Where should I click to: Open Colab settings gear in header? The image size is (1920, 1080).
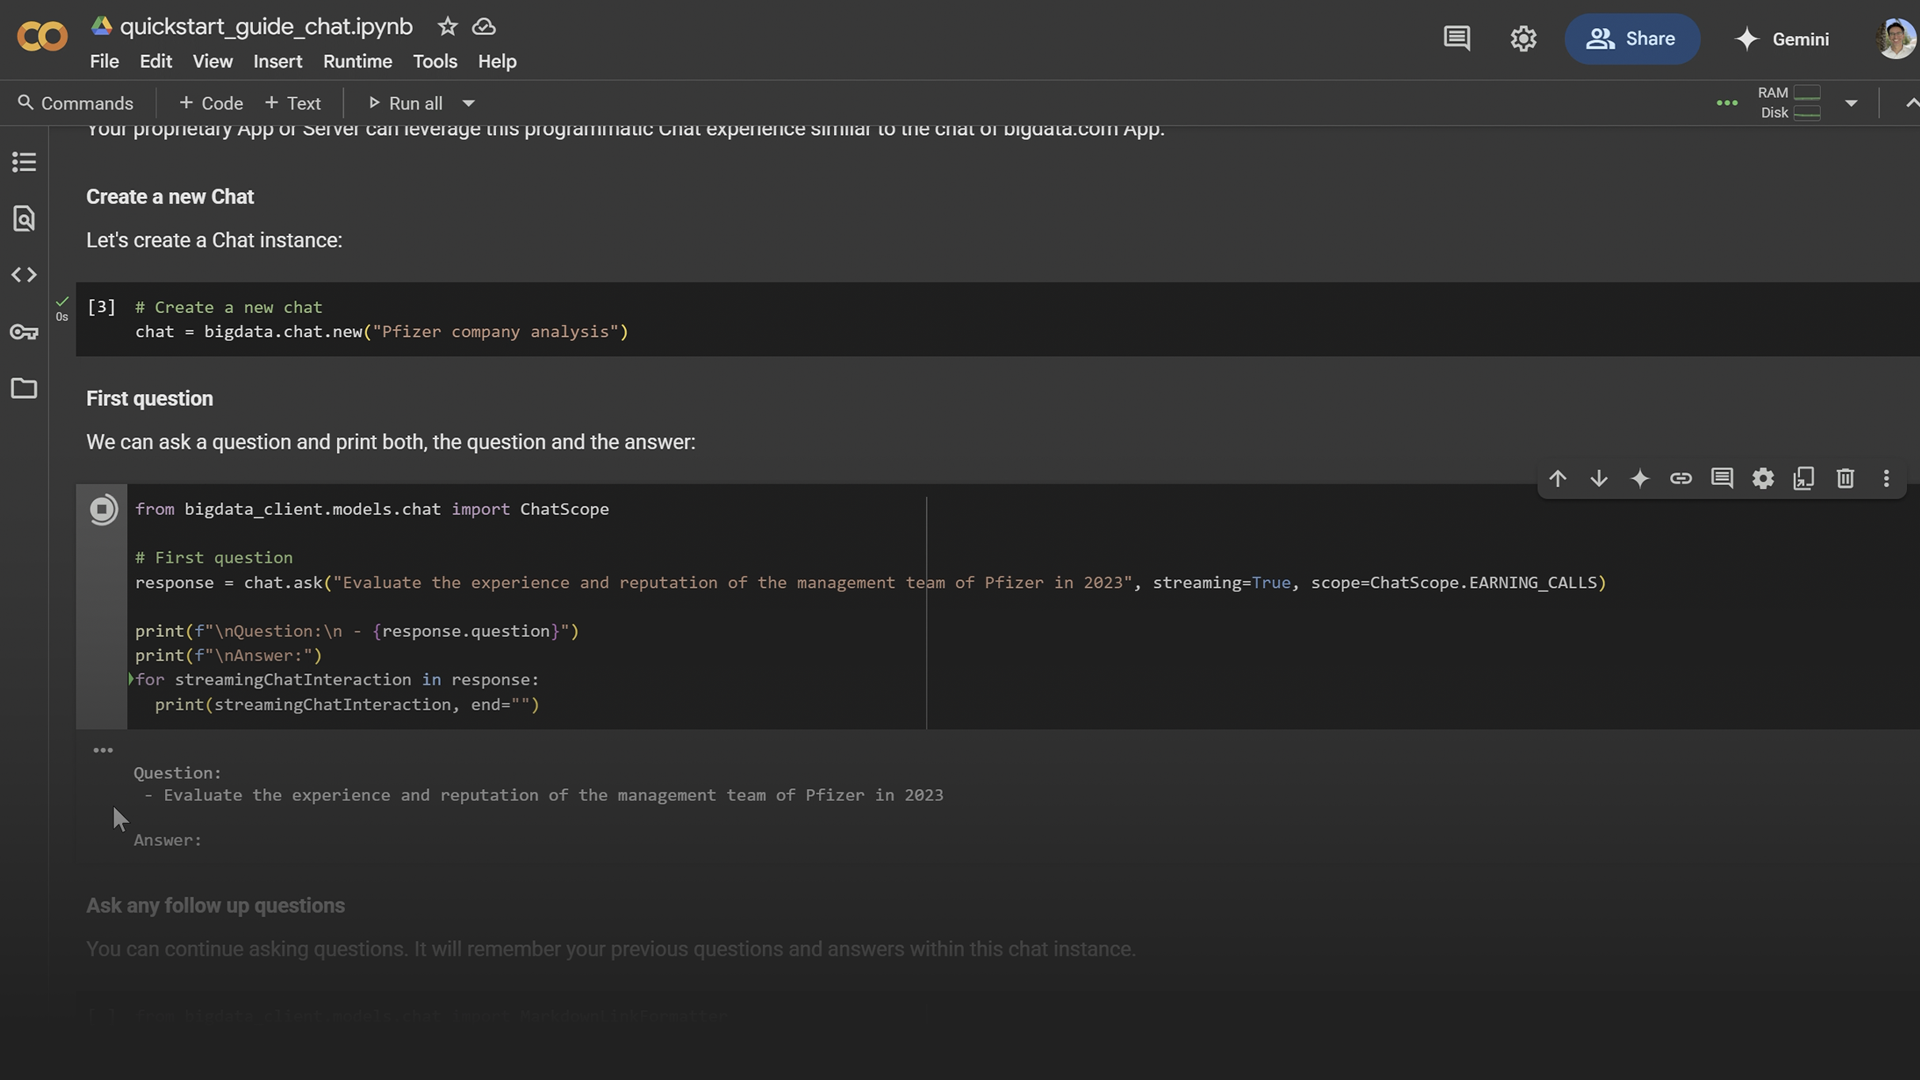click(x=1523, y=39)
